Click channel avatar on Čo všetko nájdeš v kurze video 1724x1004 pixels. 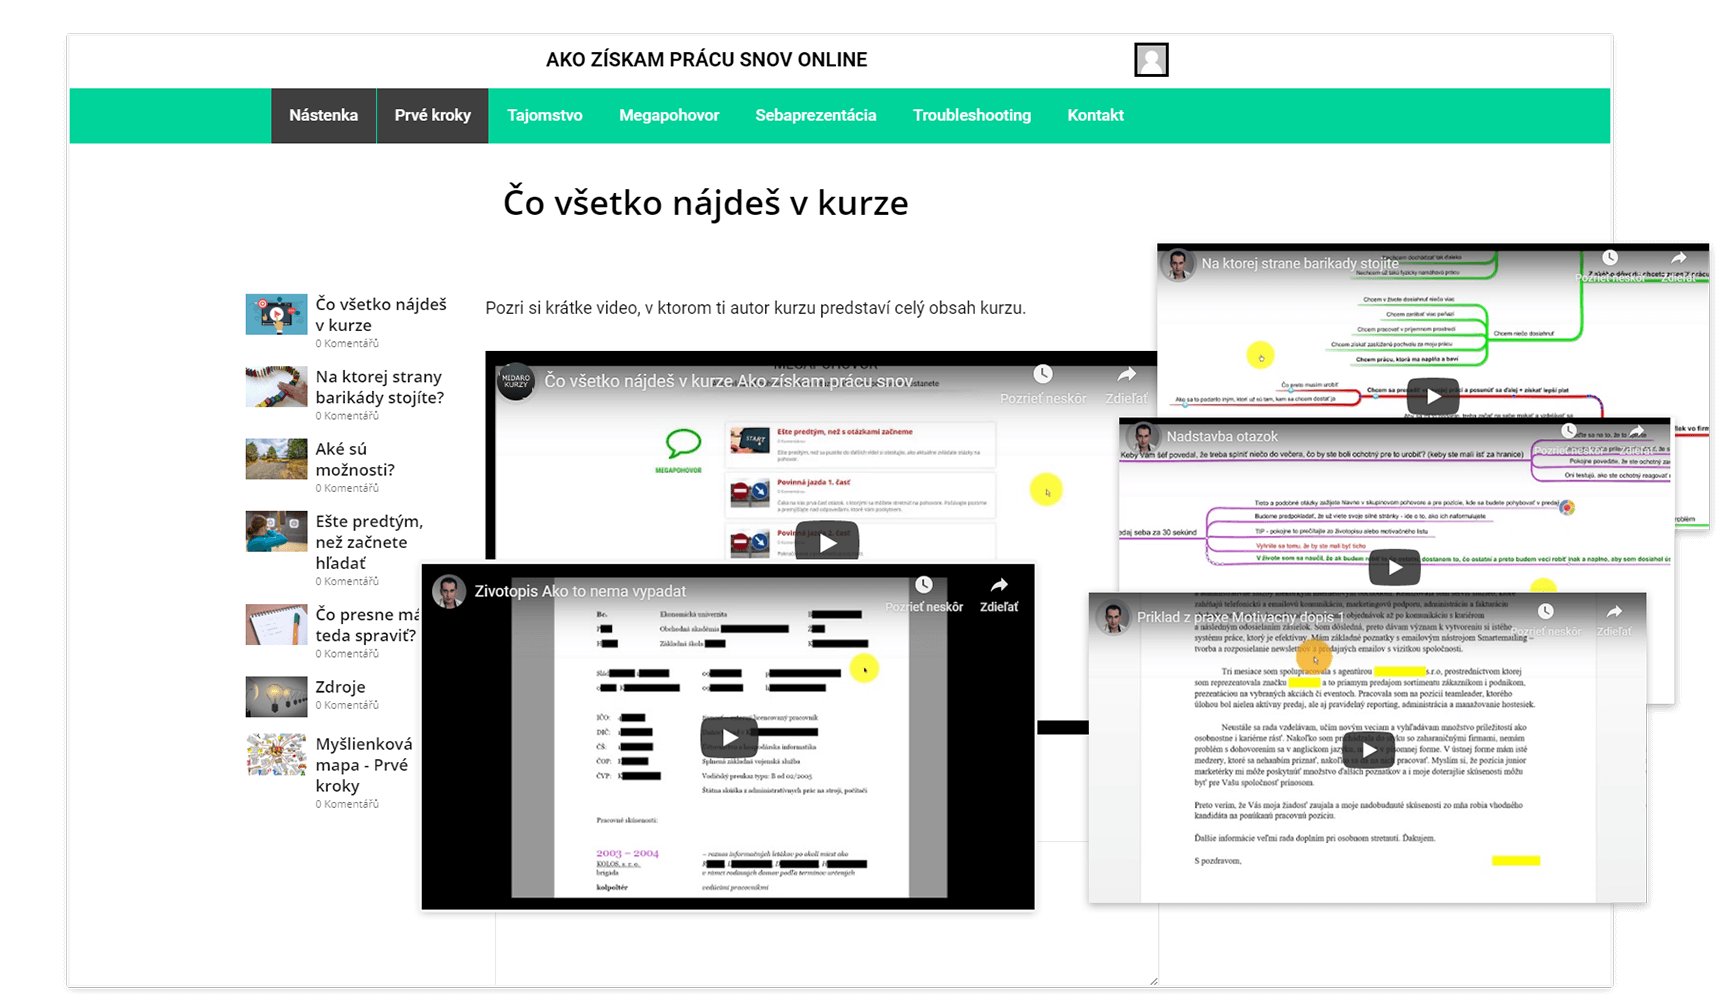click(x=516, y=381)
